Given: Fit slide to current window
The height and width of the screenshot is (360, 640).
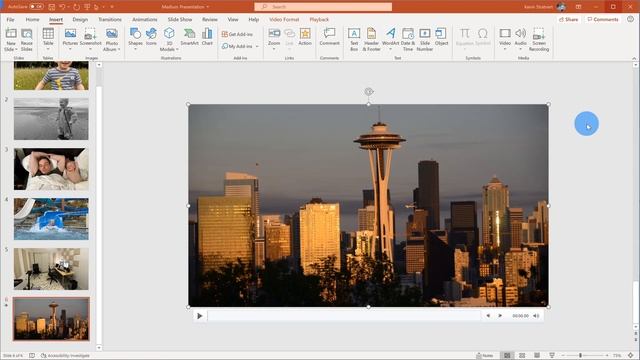Looking at the screenshot, I should (630, 356).
